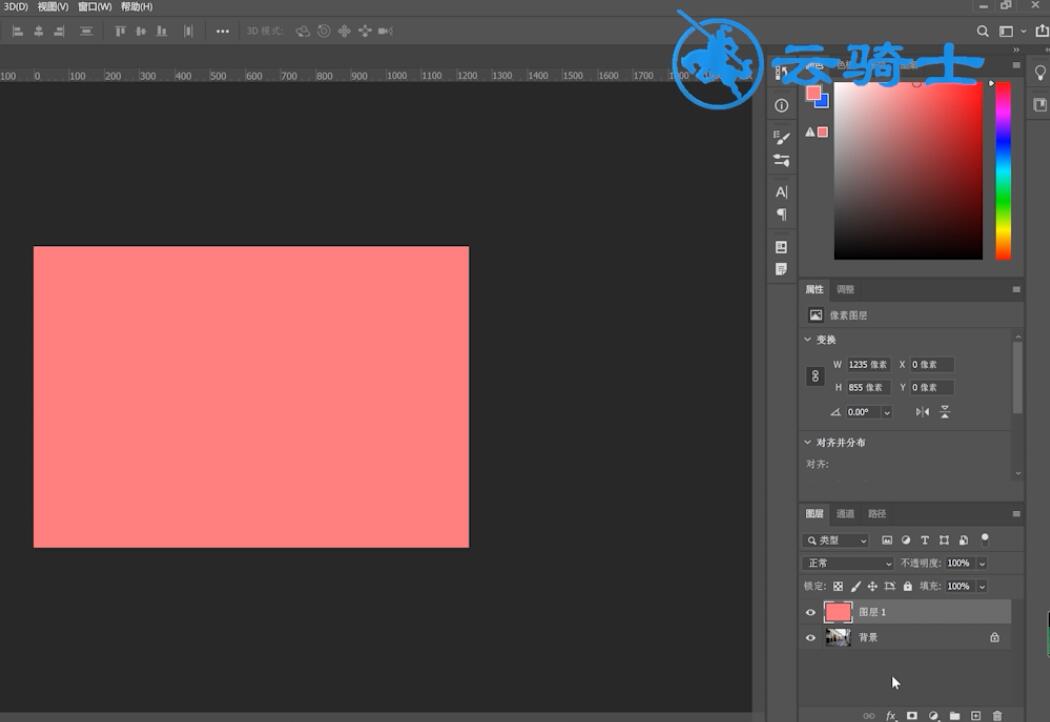
Task: Open the 窗口(W) menu
Action: 95,7
